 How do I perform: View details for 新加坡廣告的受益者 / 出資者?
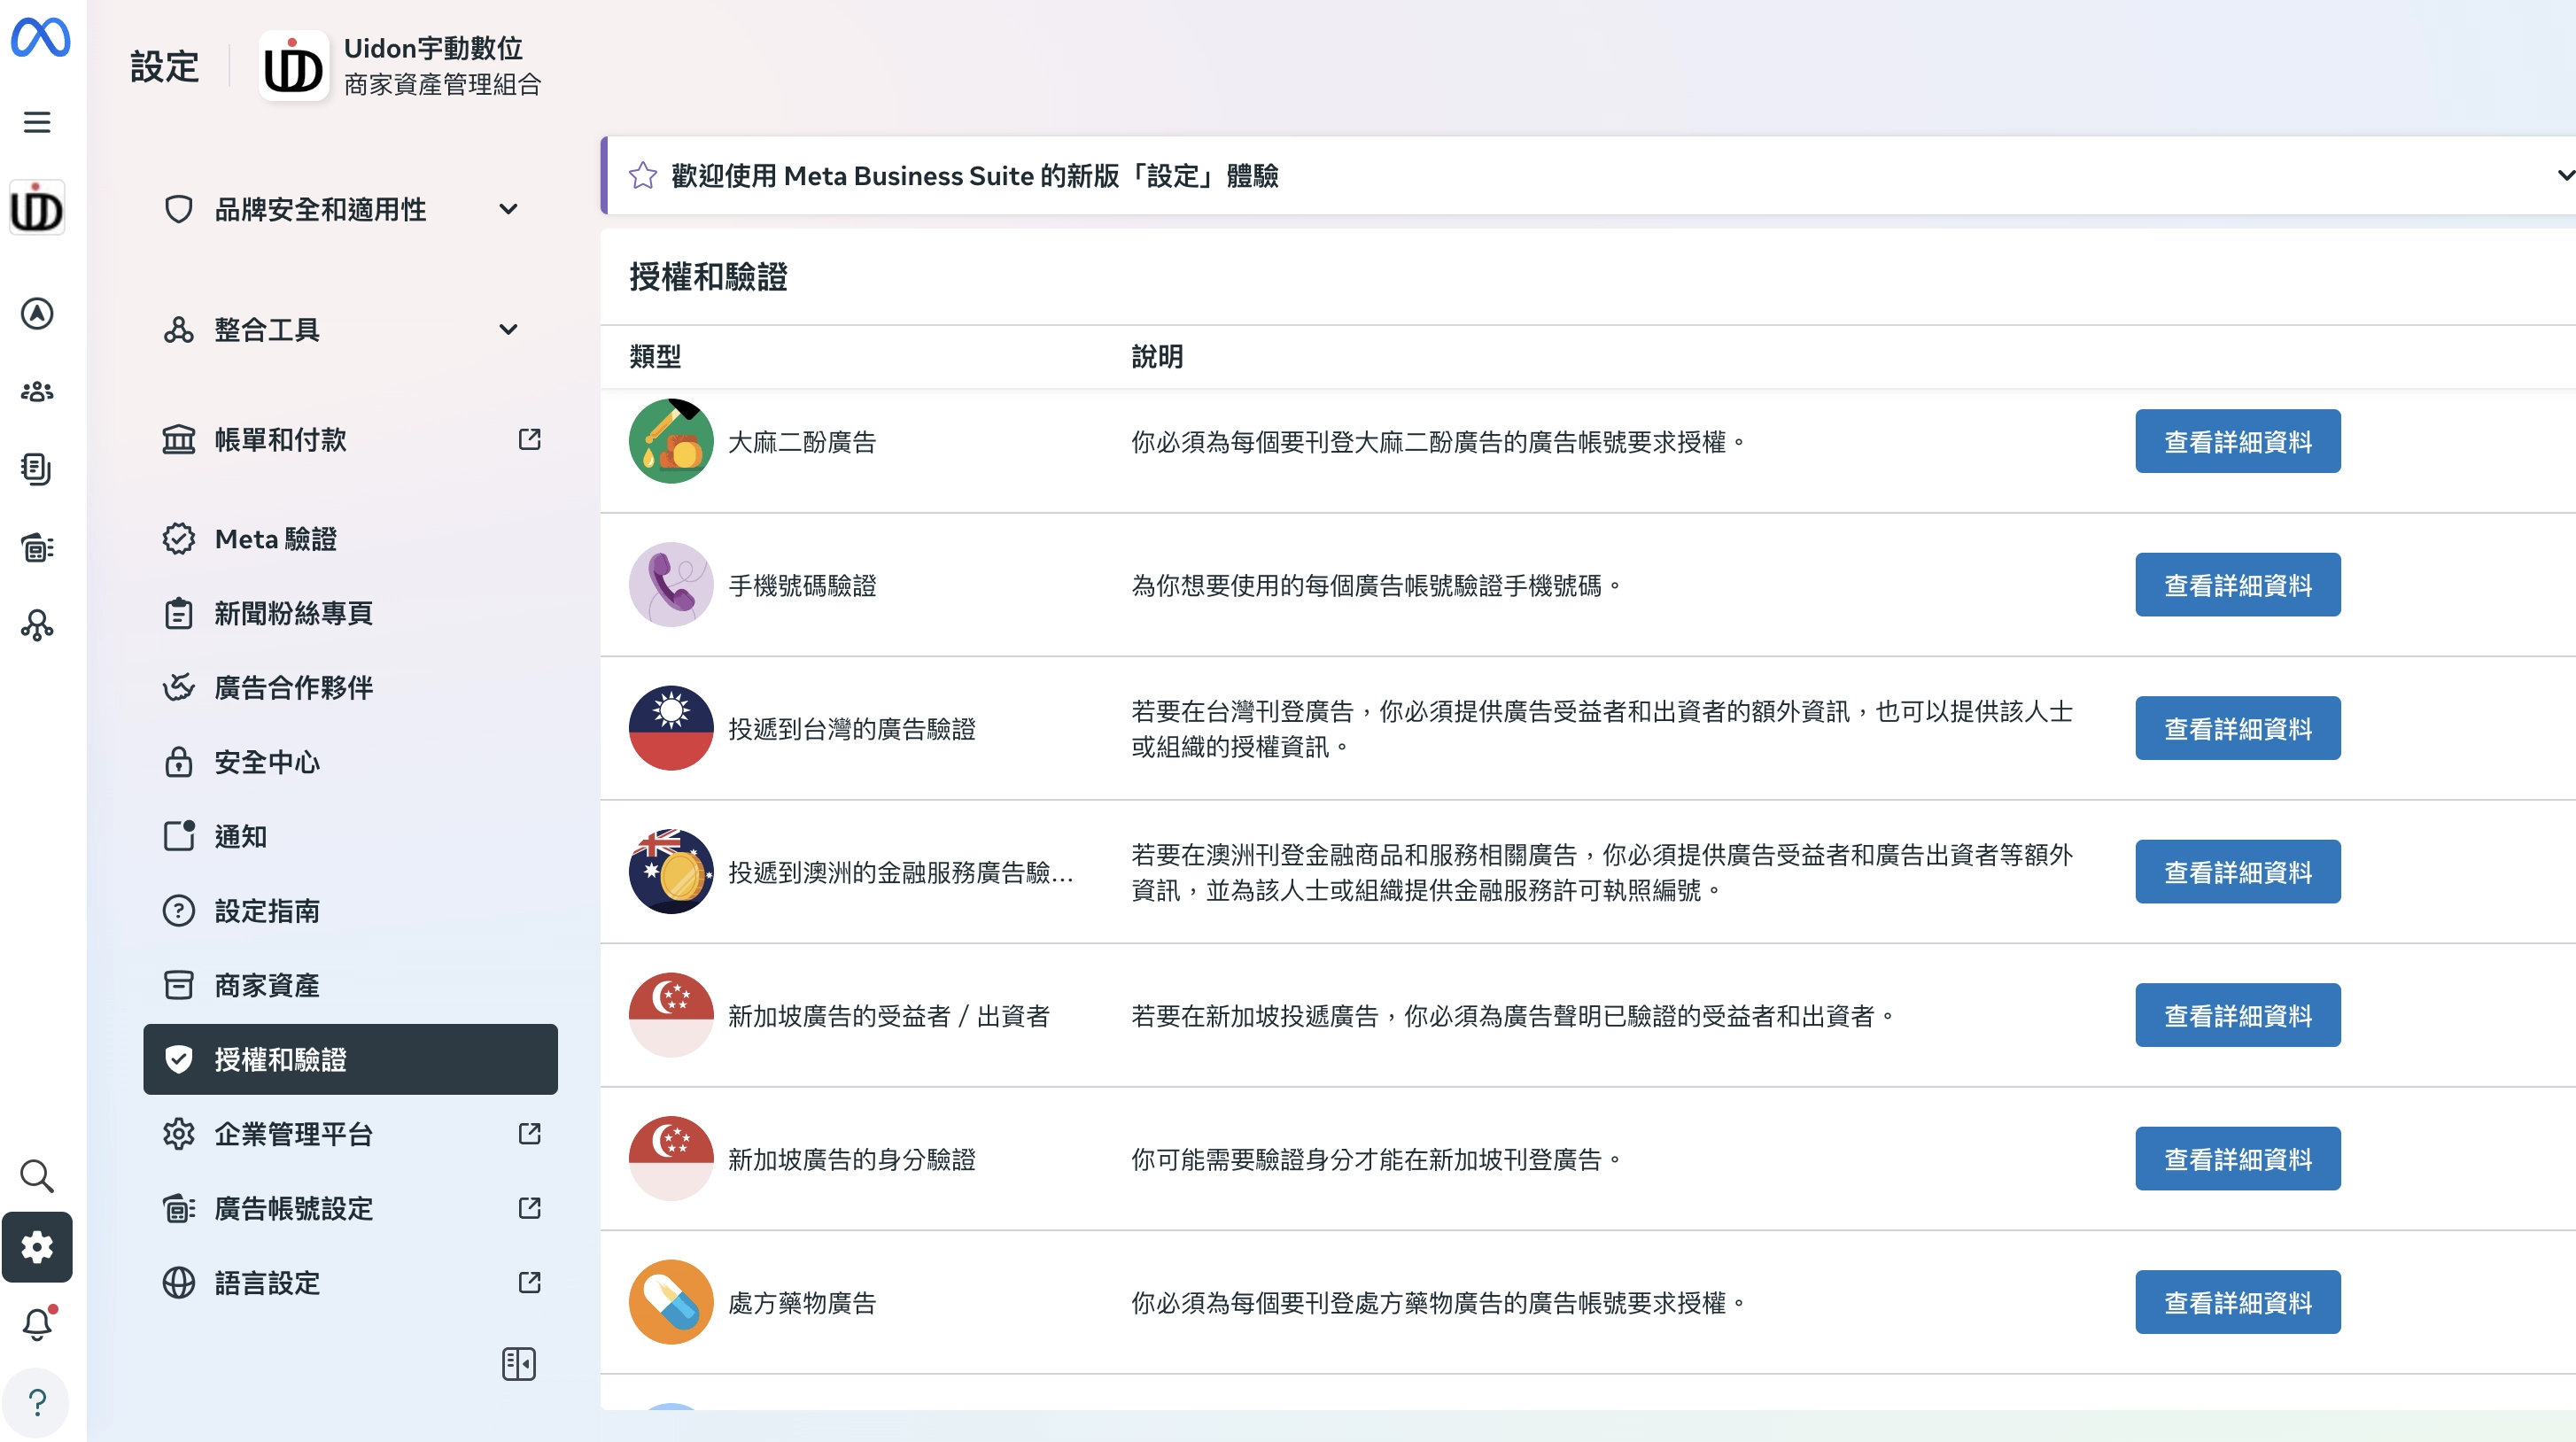pyautogui.click(x=2238, y=1015)
